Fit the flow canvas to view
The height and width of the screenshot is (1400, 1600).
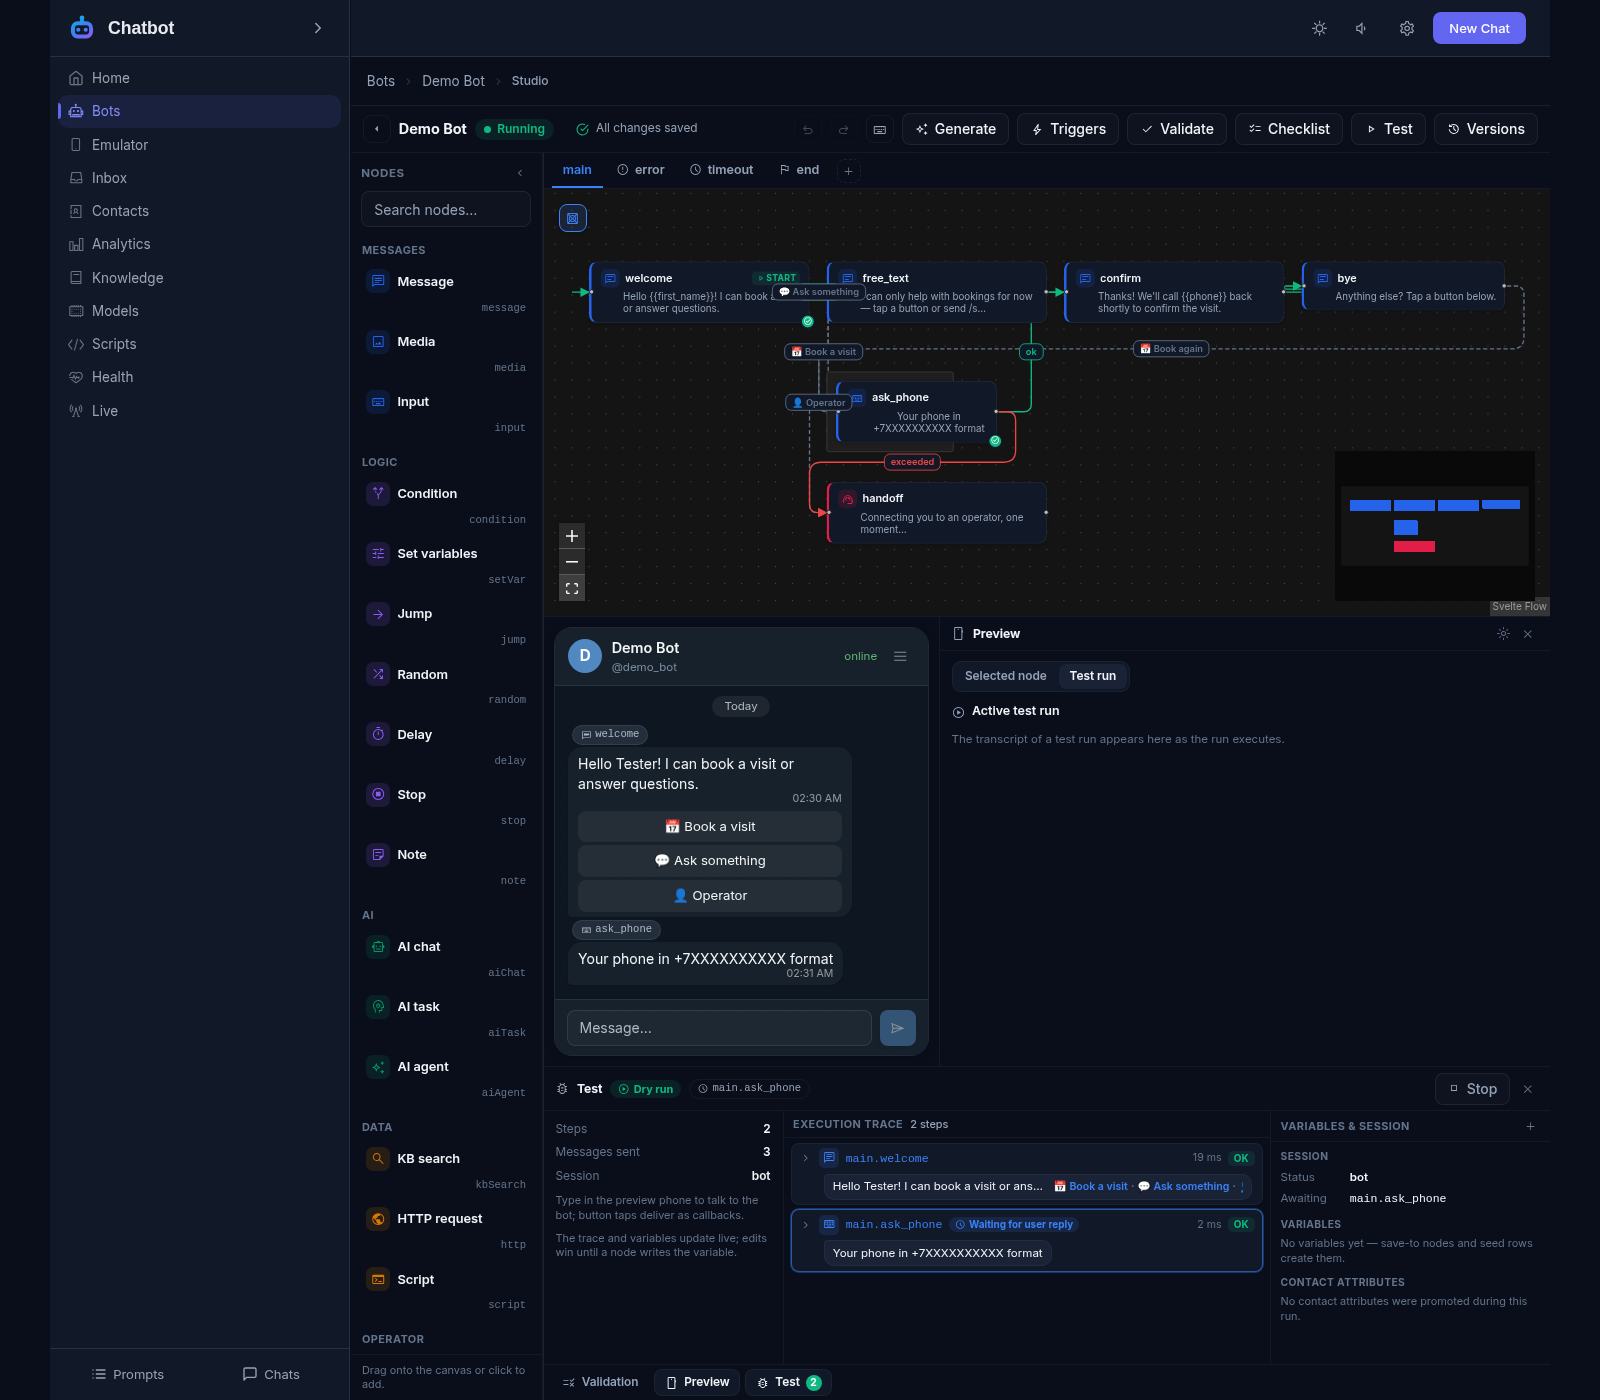click(572, 589)
